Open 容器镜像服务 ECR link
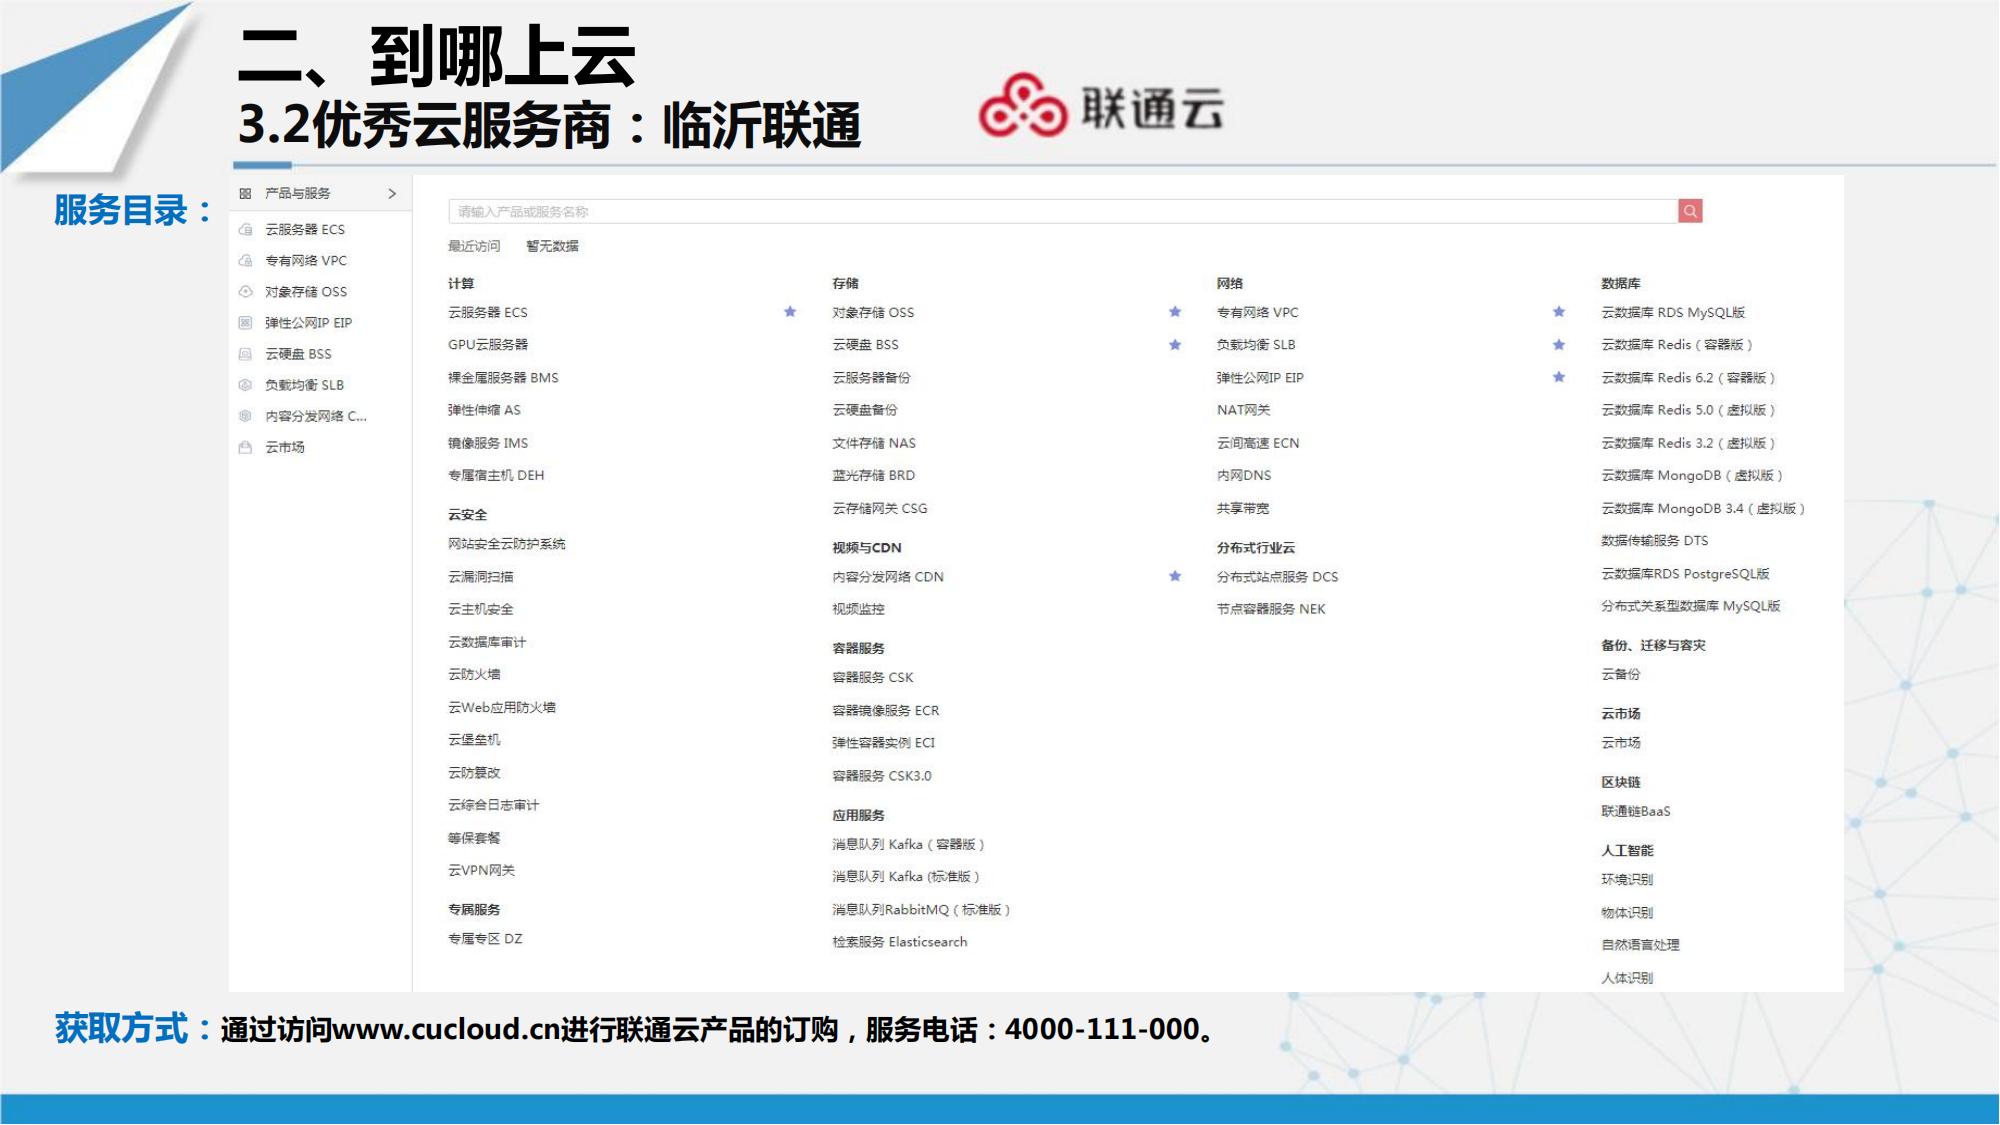The width and height of the screenshot is (2000, 1125). 886,710
